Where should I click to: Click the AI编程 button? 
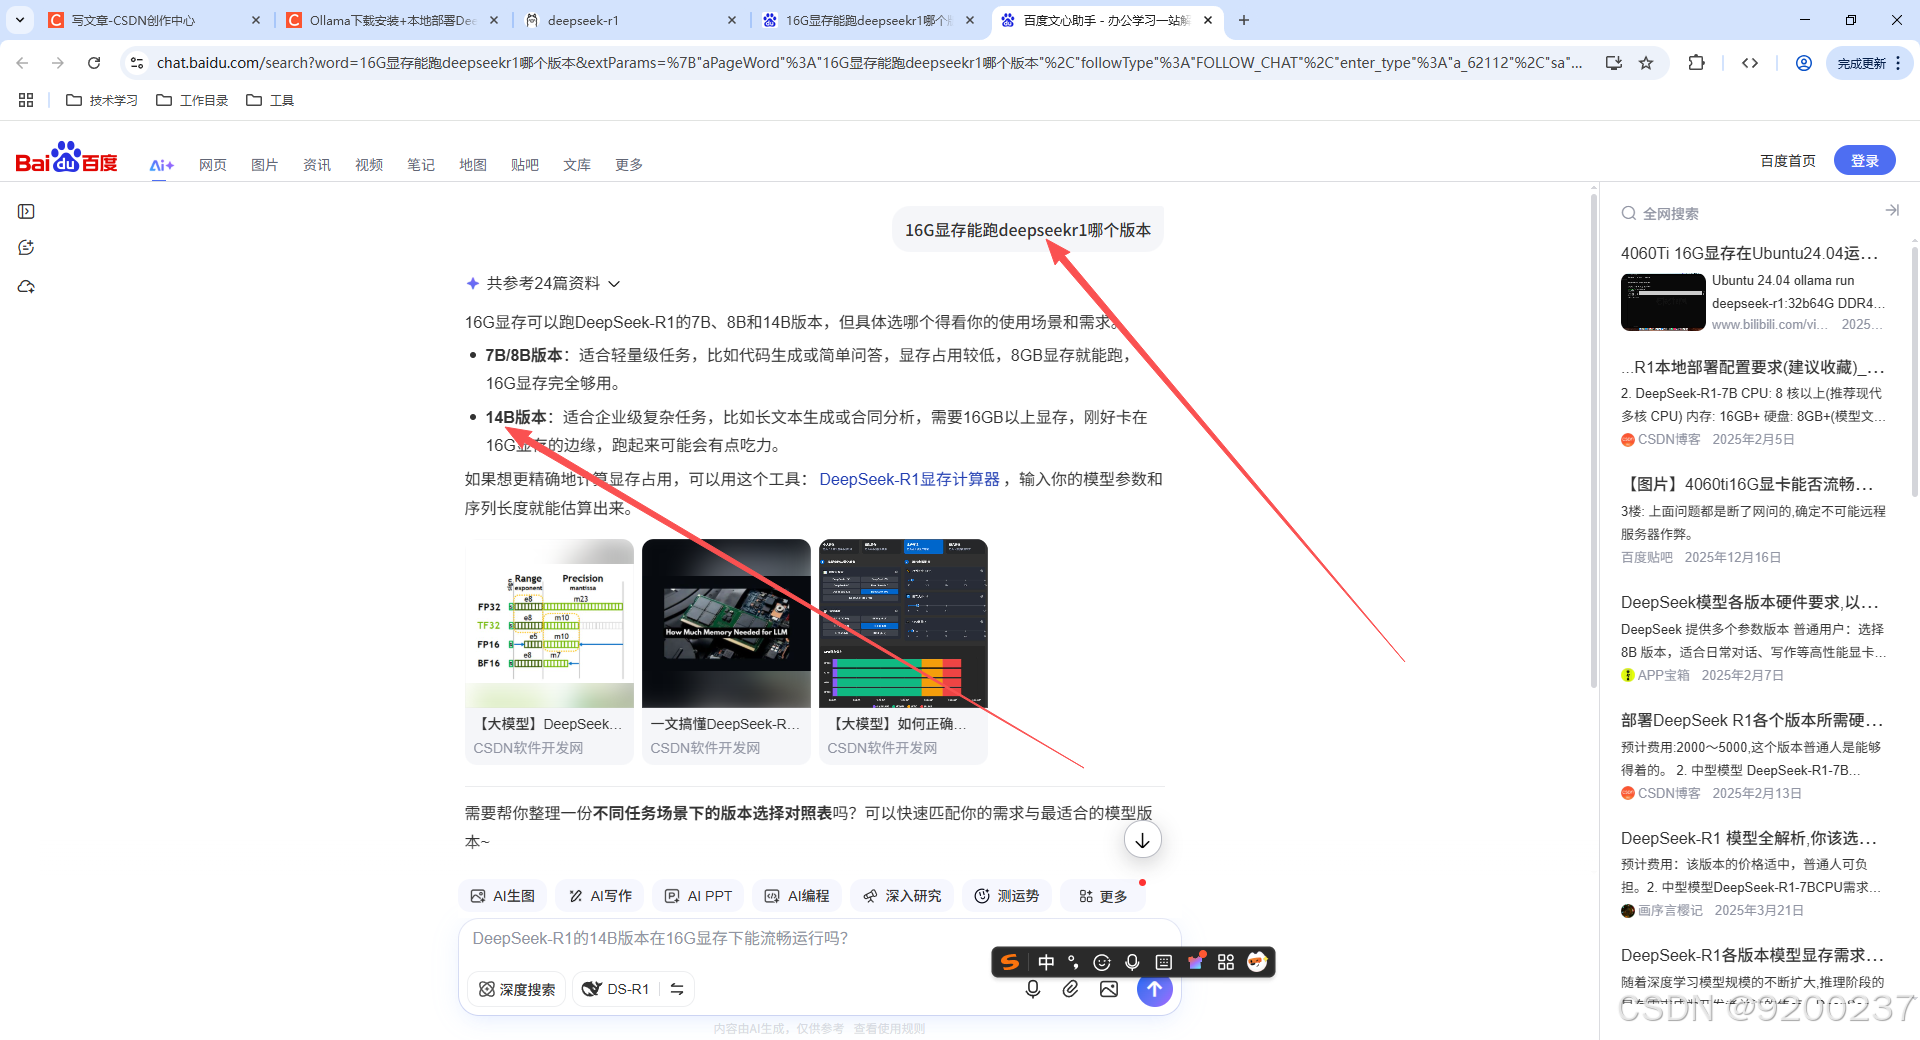point(798,896)
